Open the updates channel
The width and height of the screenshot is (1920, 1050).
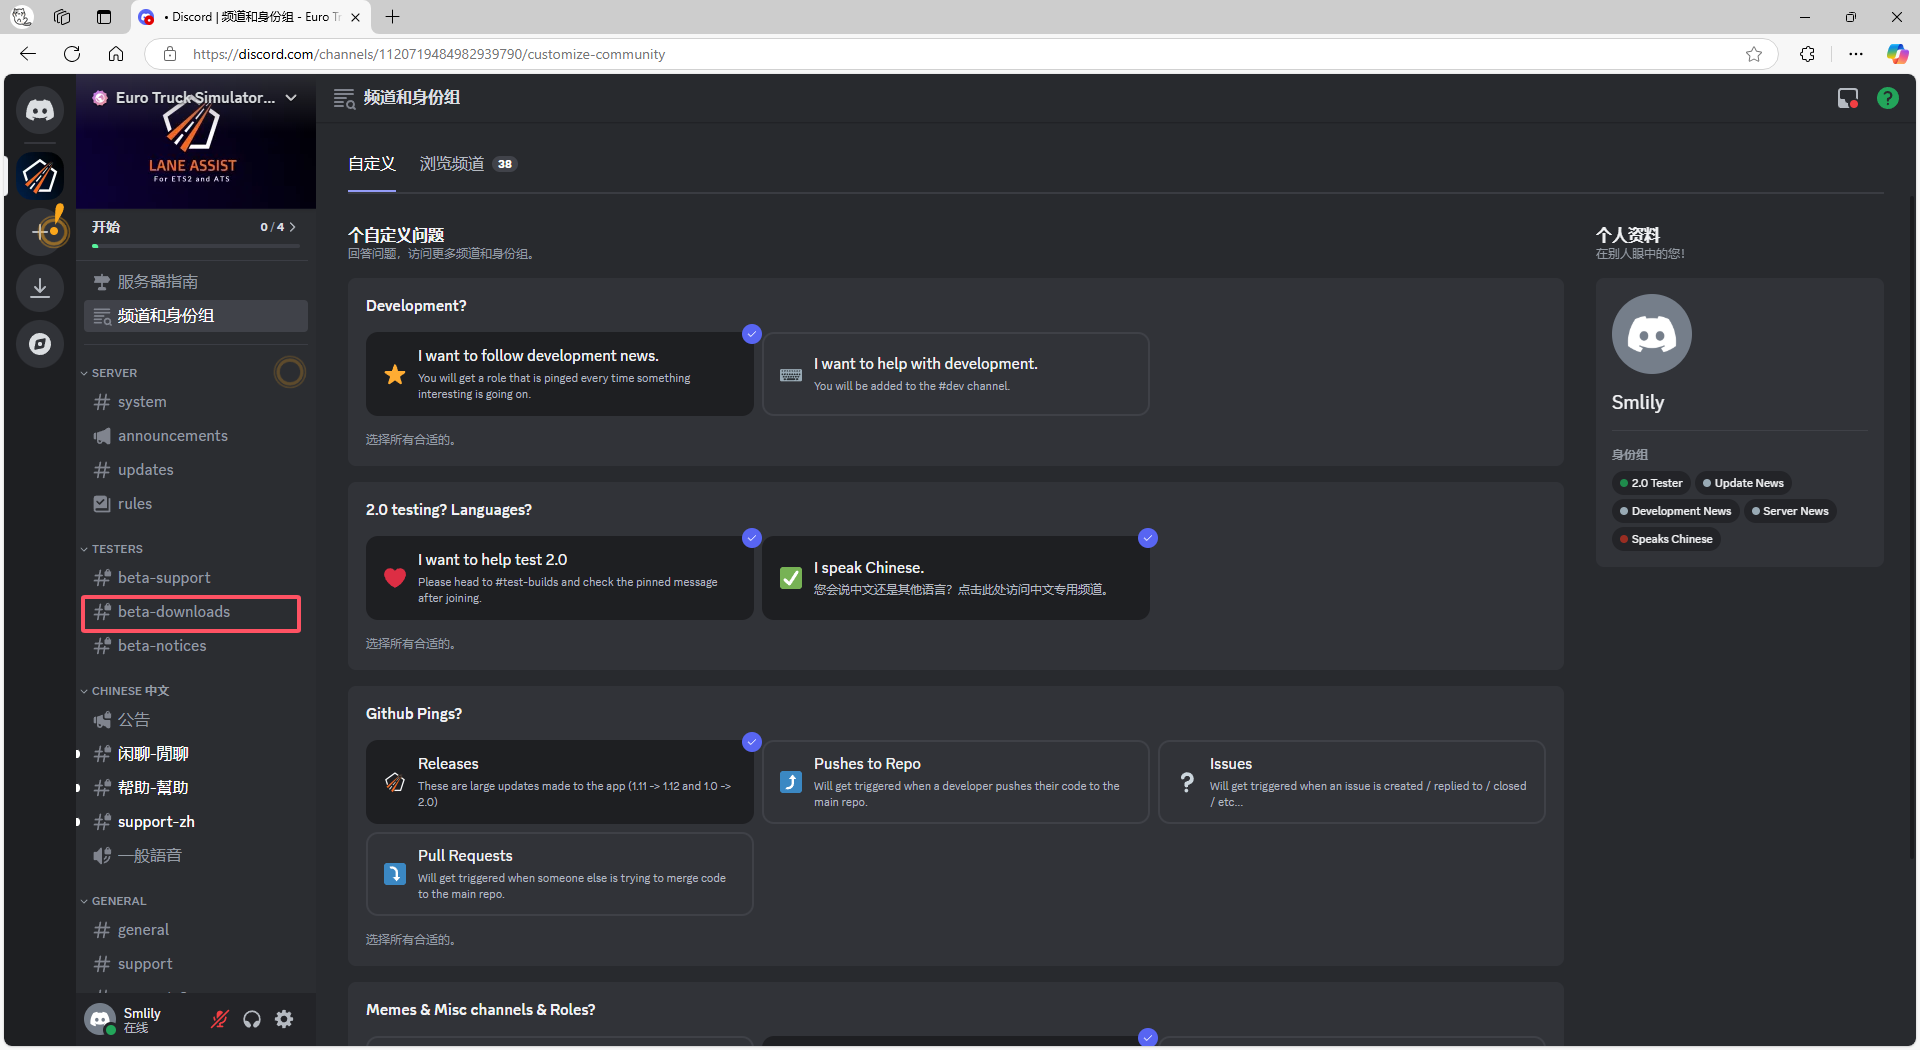[196, 470]
